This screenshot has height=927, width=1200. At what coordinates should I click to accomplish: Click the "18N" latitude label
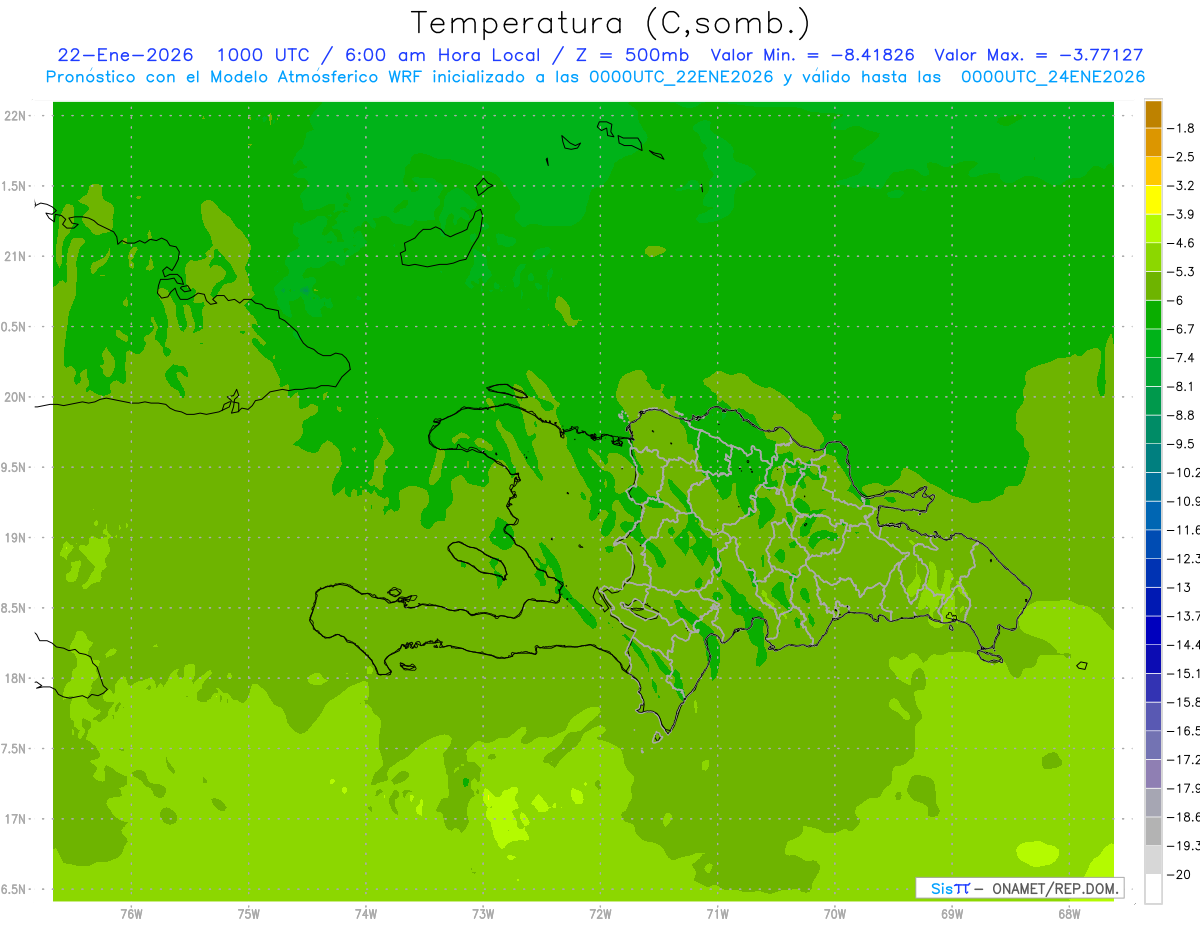(x=14, y=679)
